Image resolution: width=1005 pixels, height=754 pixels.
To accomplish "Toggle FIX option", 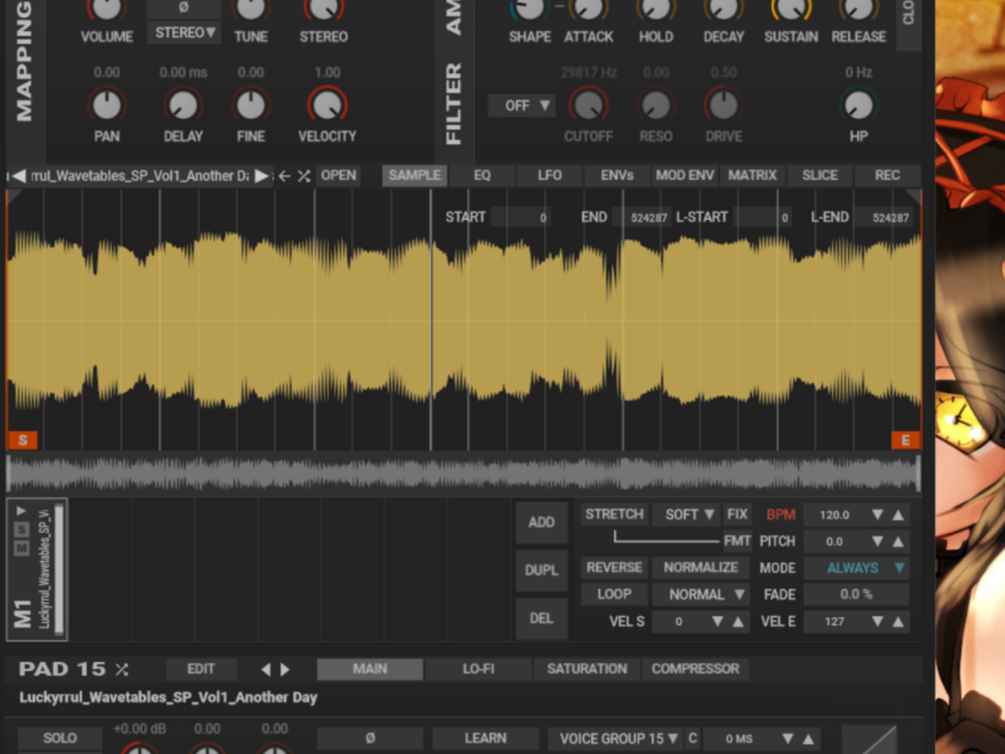I will pyautogui.click(x=737, y=514).
